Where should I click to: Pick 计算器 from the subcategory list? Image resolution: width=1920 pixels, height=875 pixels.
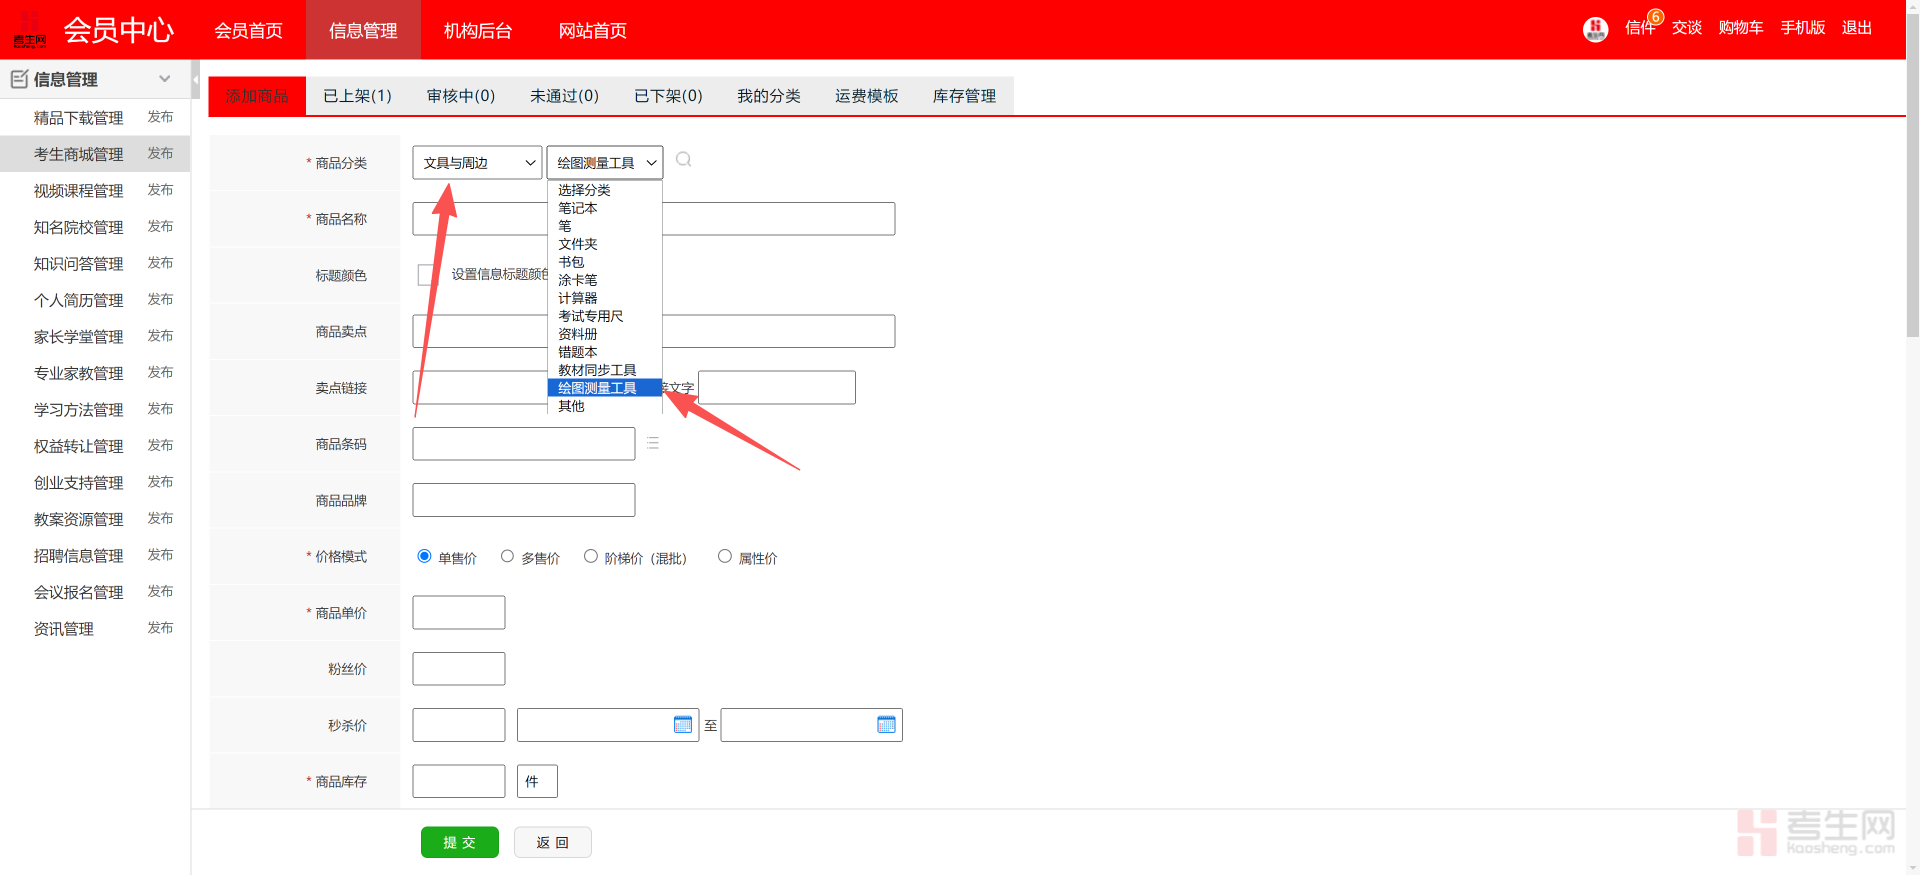pos(578,298)
